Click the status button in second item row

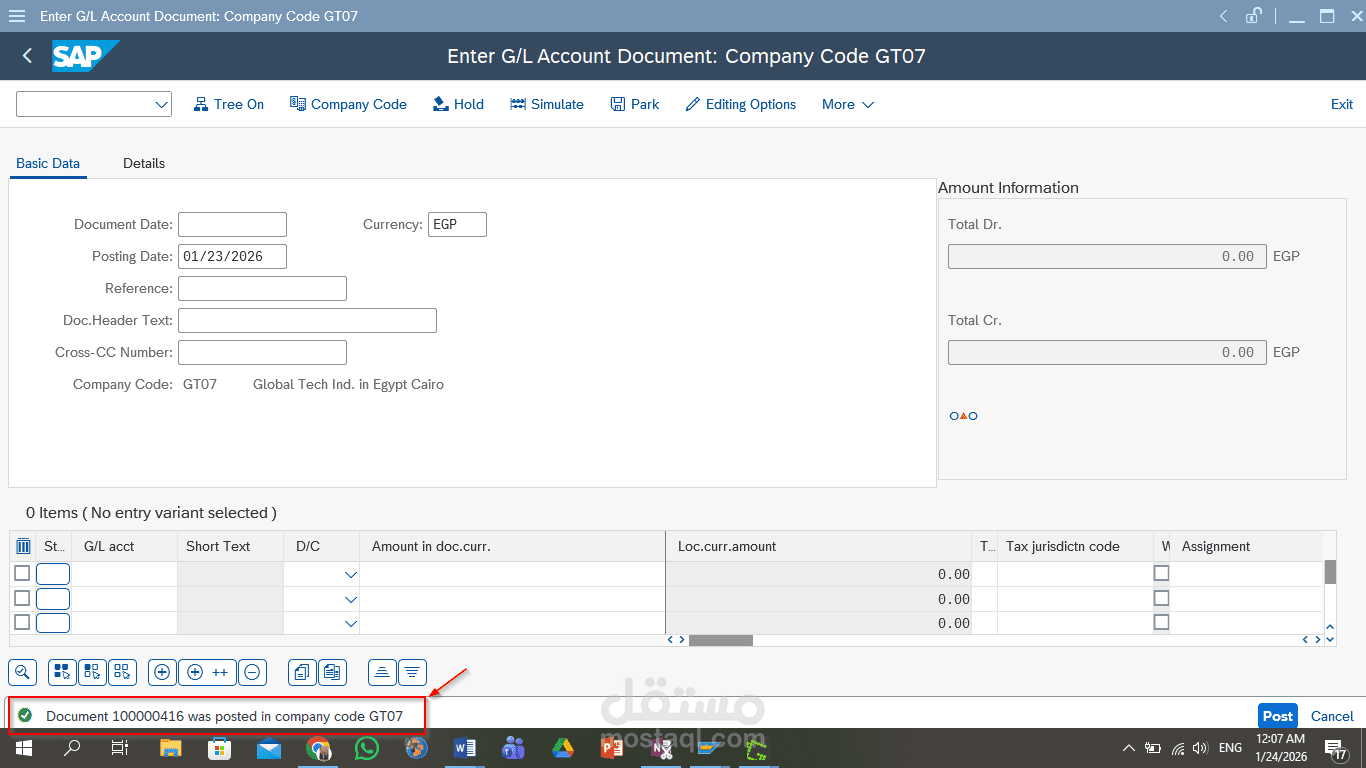[x=53, y=598]
